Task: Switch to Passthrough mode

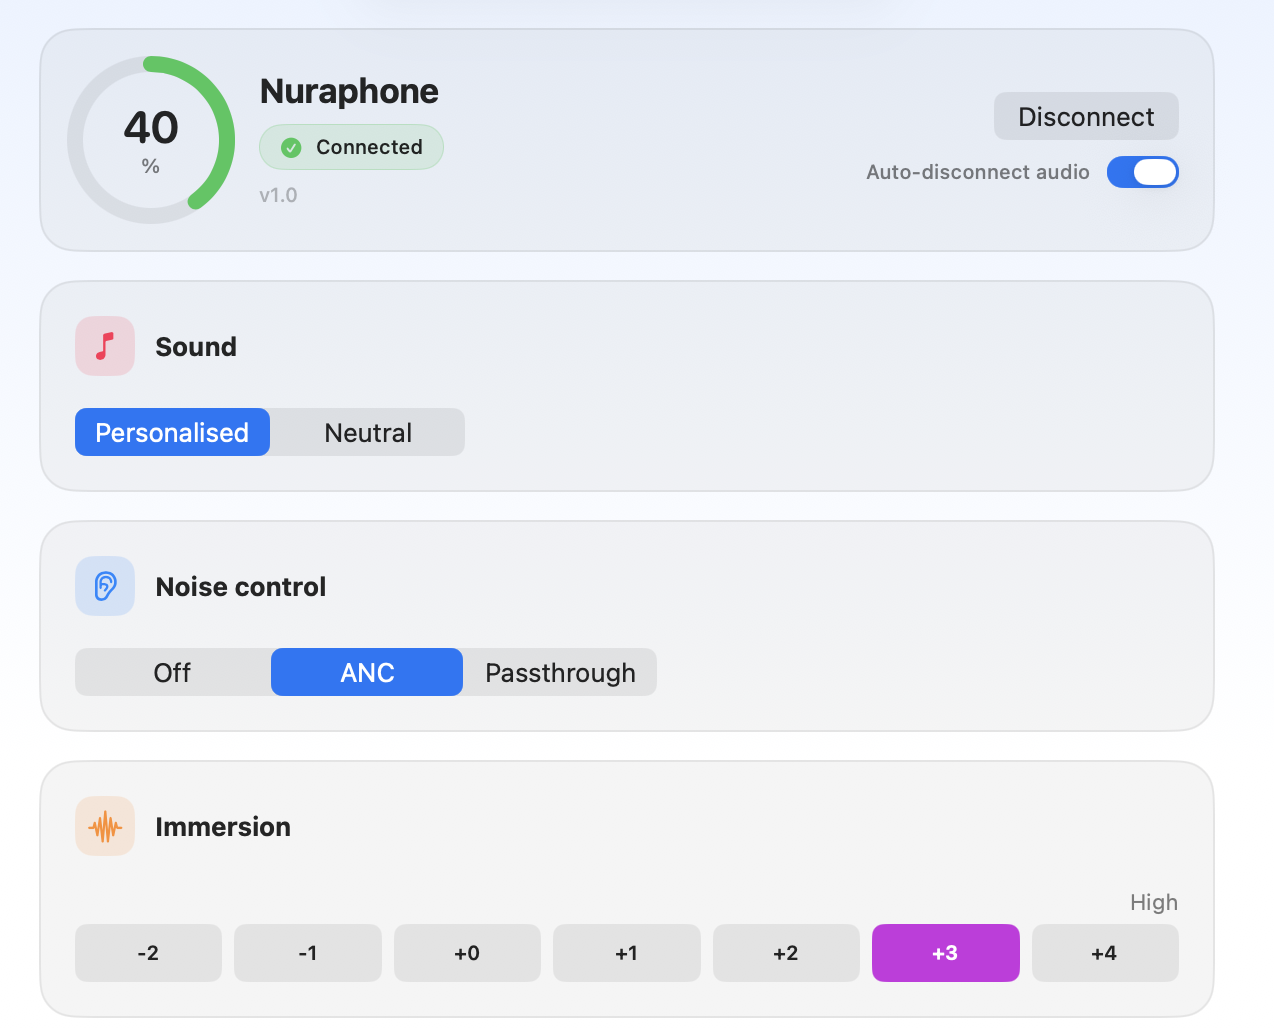Action: point(560,672)
